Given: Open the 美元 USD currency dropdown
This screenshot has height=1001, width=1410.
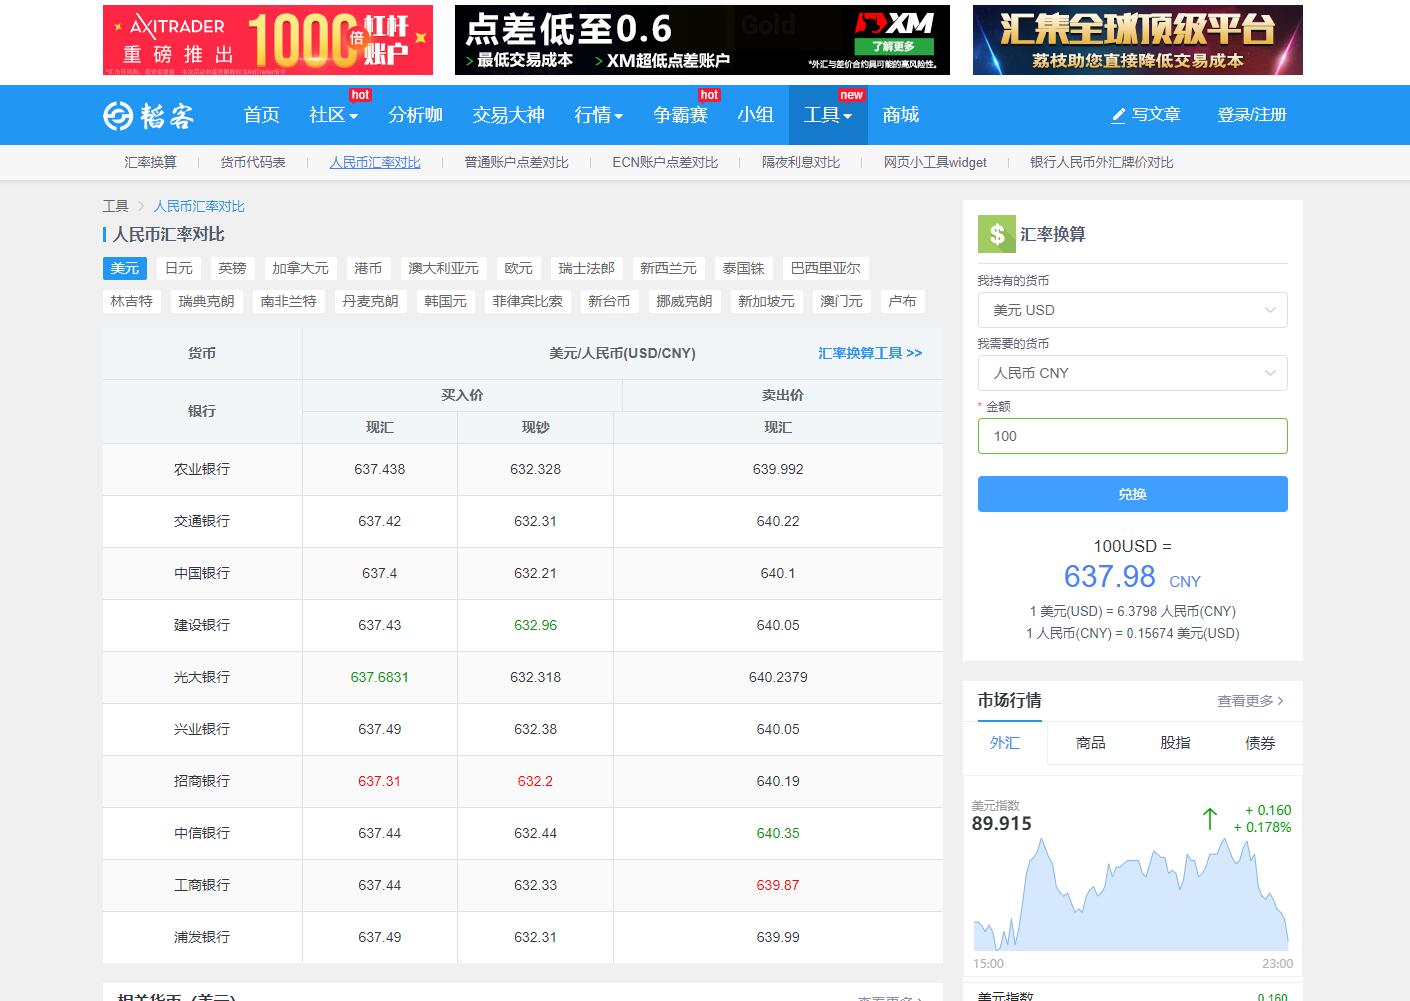Looking at the screenshot, I should (x=1132, y=310).
